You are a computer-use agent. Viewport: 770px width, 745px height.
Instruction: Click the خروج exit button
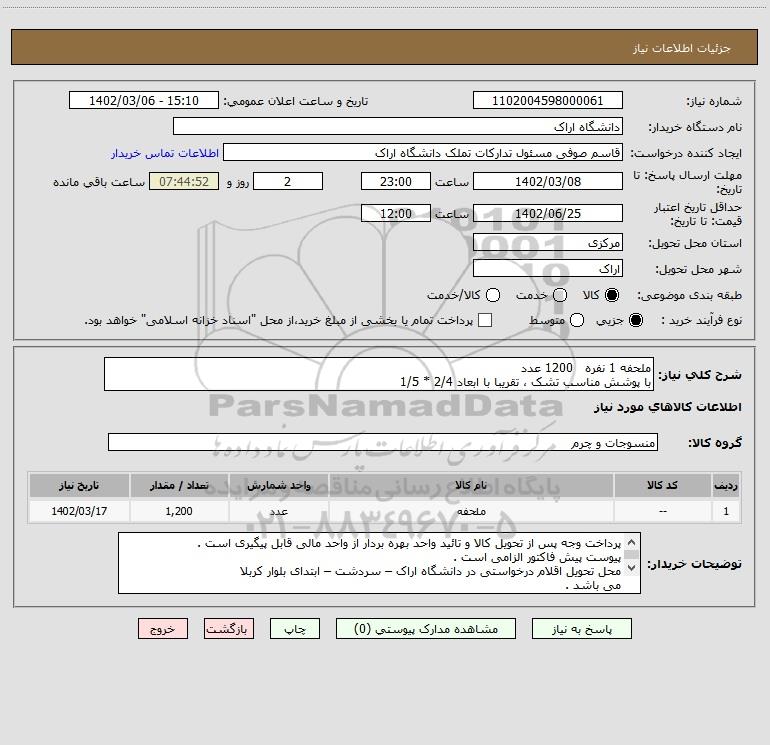(x=163, y=629)
